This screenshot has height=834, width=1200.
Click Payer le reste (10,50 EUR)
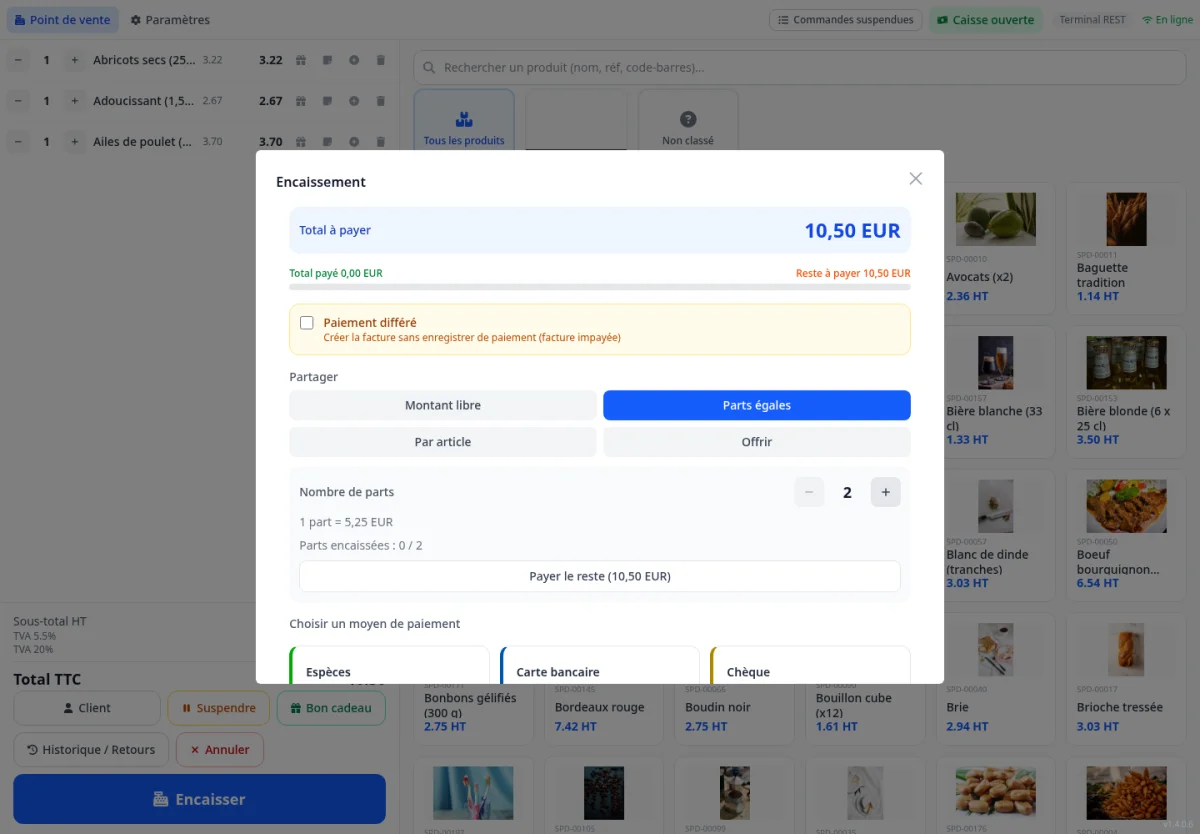coord(600,576)
